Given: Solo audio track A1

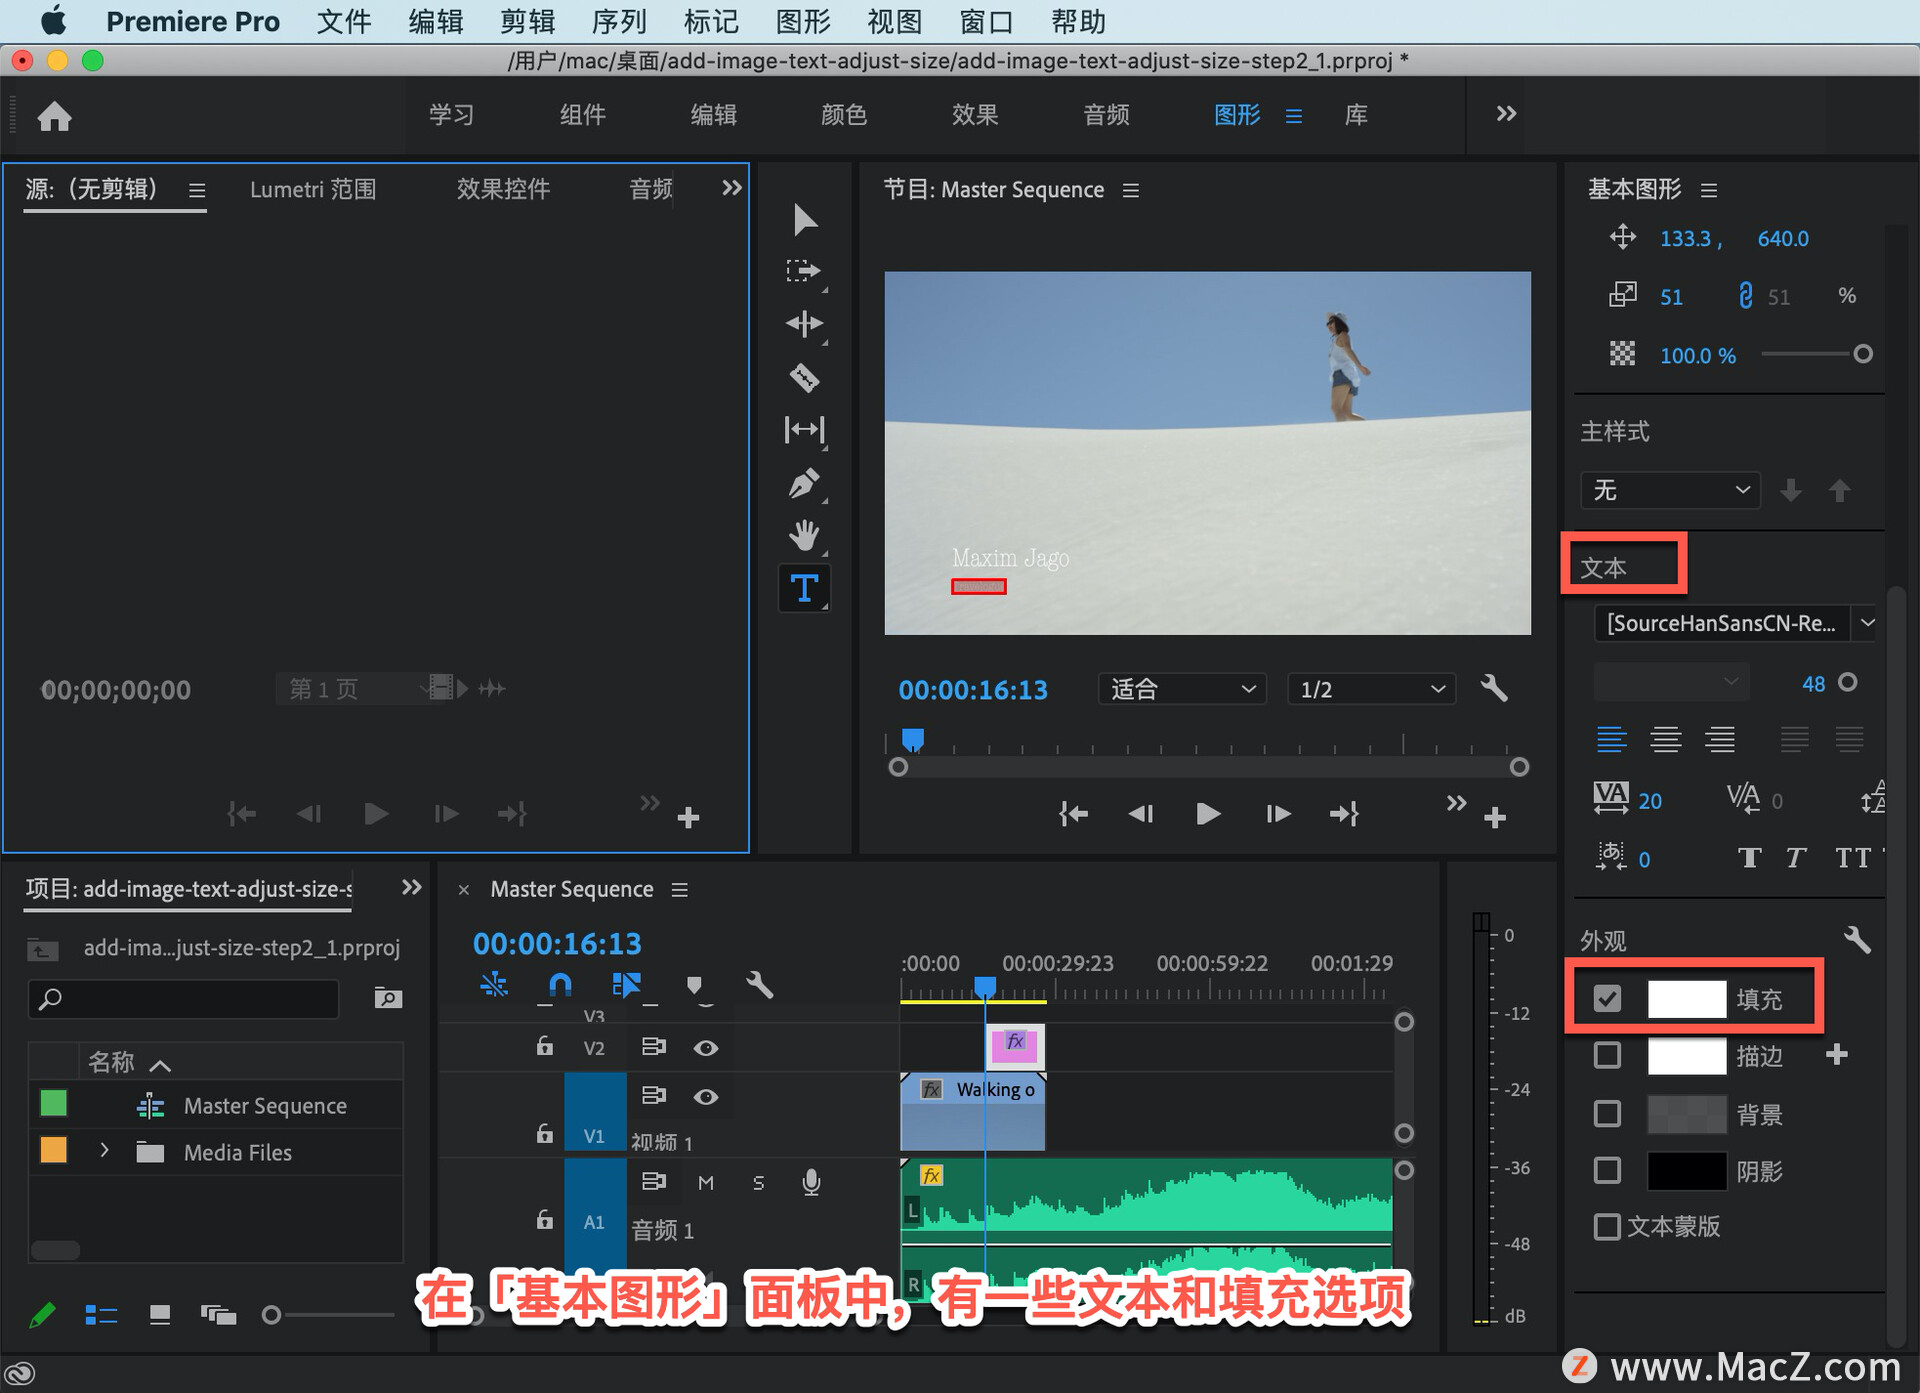Looking at the screenshot, I should pyautogui.click(x=758, y=1183).
